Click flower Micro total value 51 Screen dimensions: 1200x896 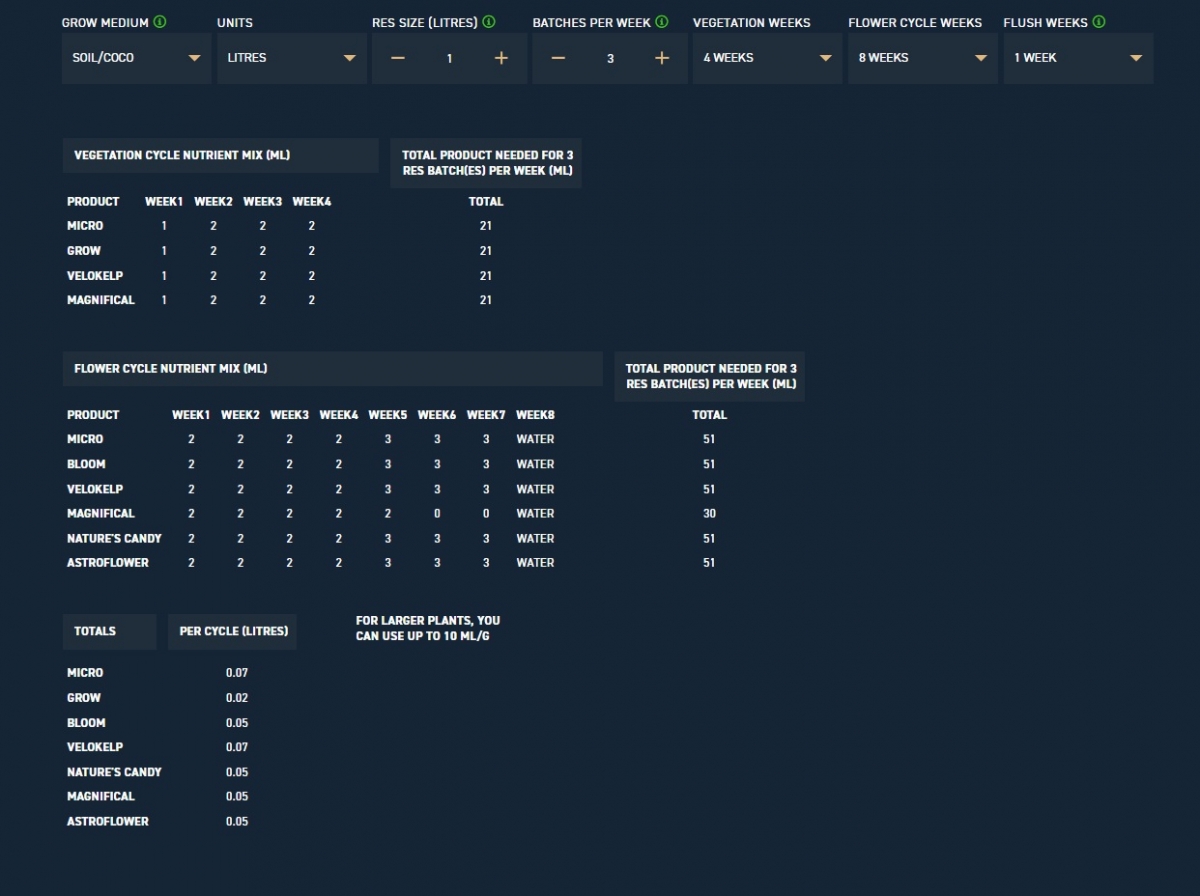click(709, 439)
